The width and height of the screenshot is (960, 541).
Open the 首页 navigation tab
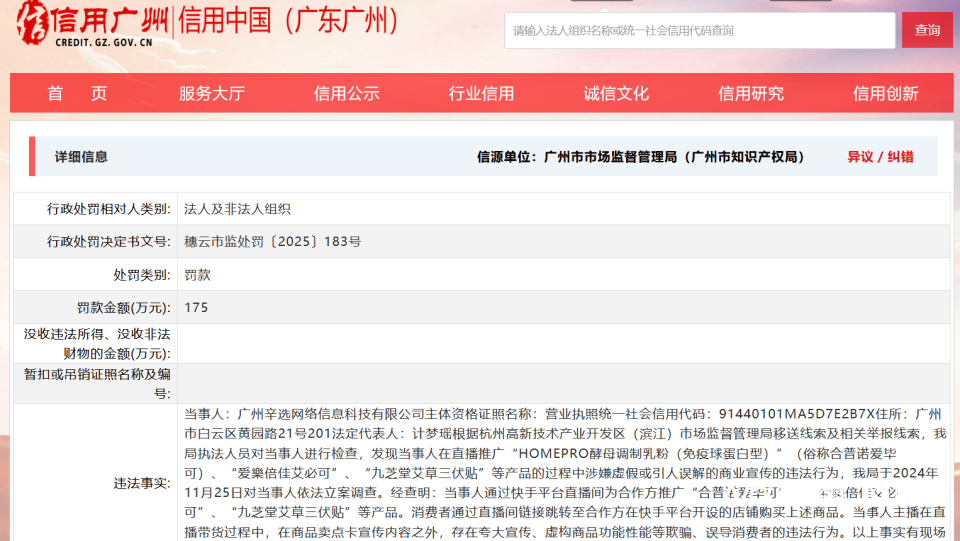click(x=77, y=93)
